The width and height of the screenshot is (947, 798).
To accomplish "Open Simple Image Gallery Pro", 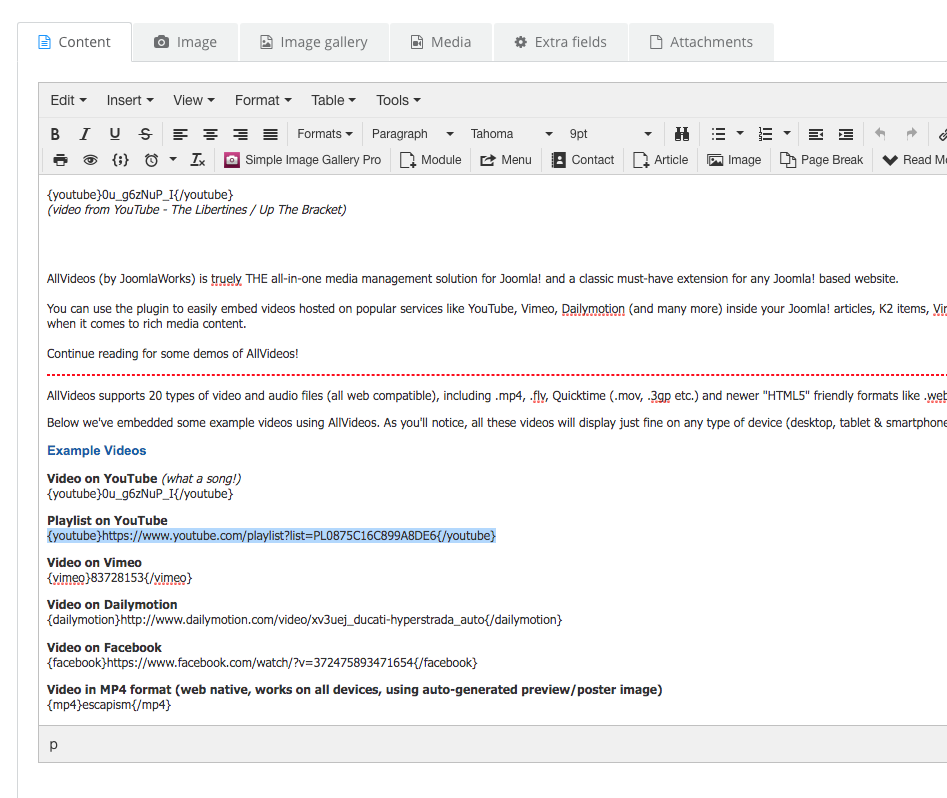I will click(x=303, y=160).
